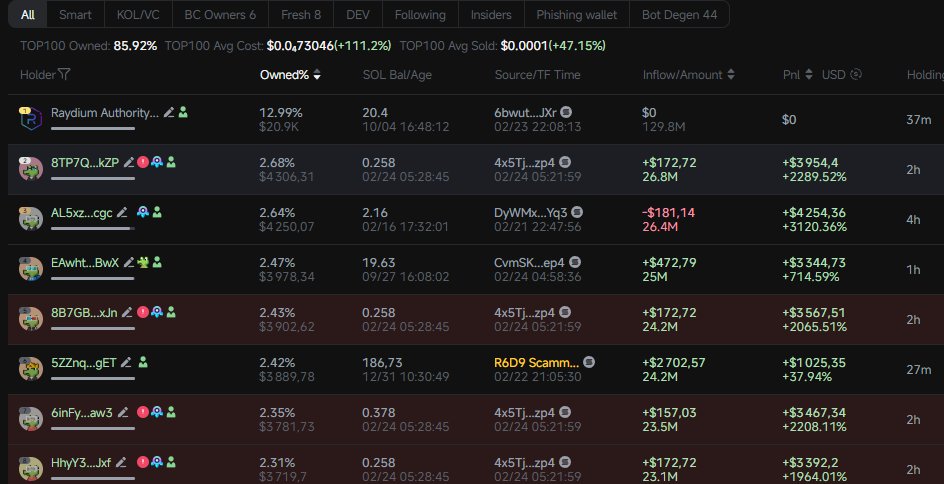The image size is (944, 484).
Task: Click the rocket badge on 8TP7Q...kZP
Action: tap(157, 162)
